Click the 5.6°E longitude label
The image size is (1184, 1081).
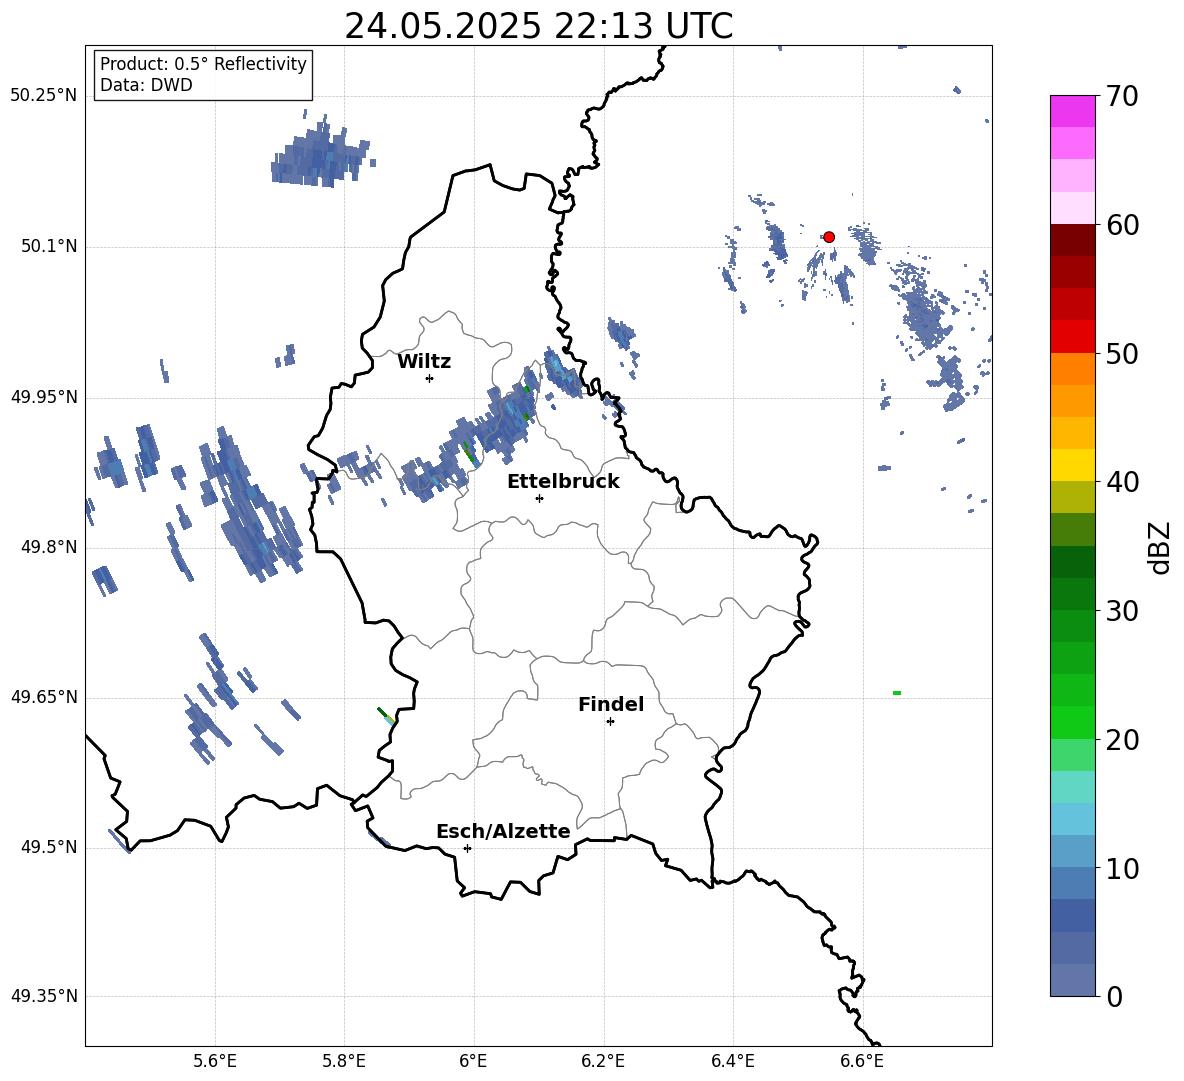[x=215, y=1061]
